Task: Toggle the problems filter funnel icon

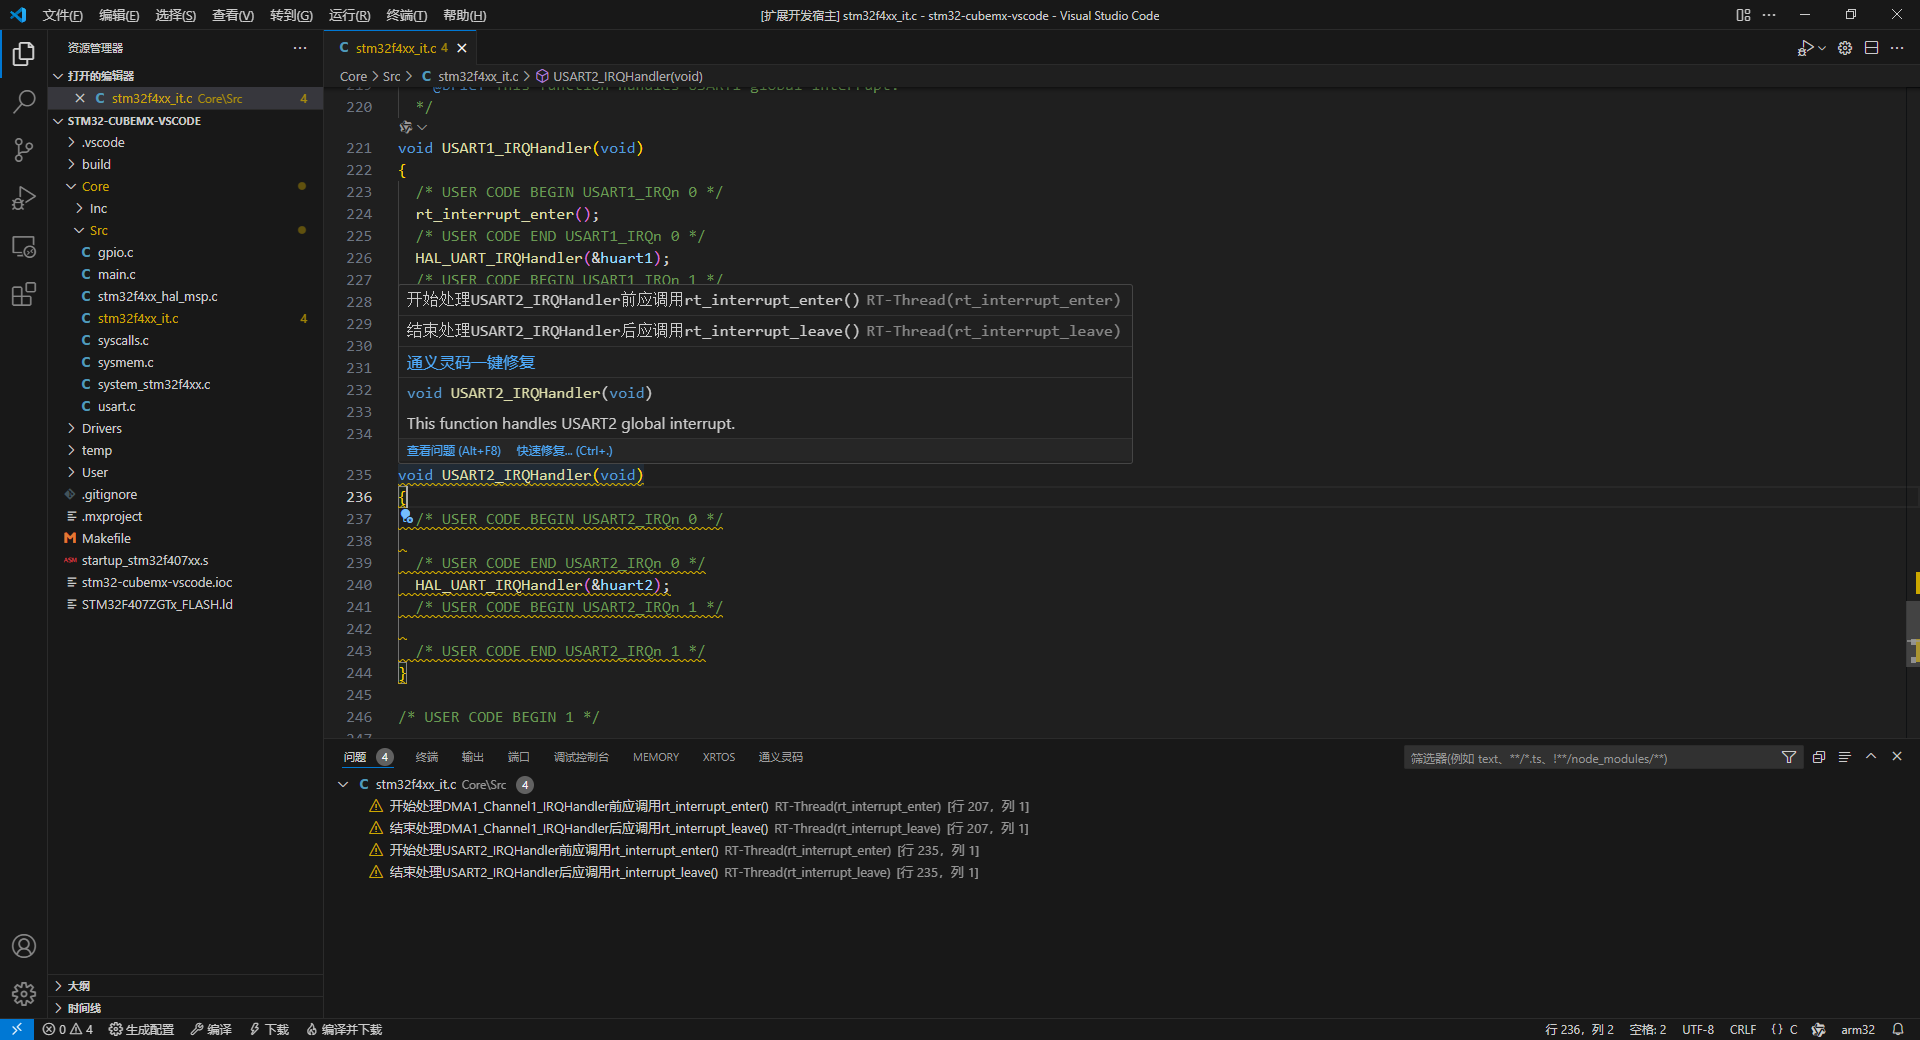Action: coord(1789,758)
